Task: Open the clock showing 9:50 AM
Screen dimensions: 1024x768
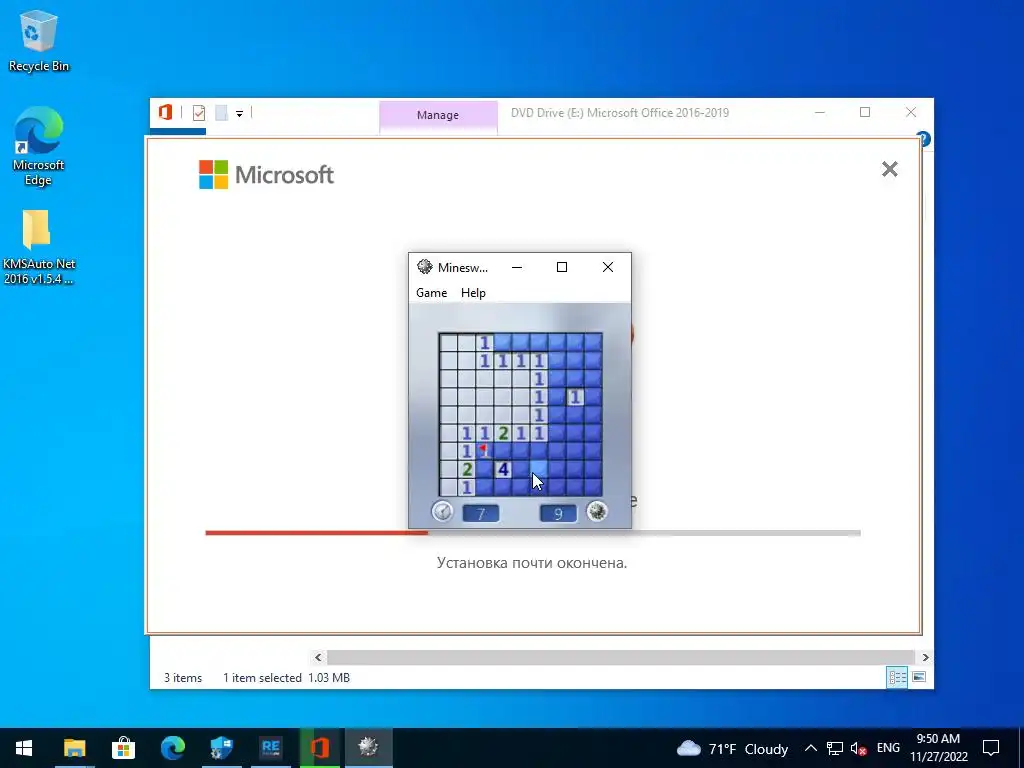Action: tap(938, 748)
